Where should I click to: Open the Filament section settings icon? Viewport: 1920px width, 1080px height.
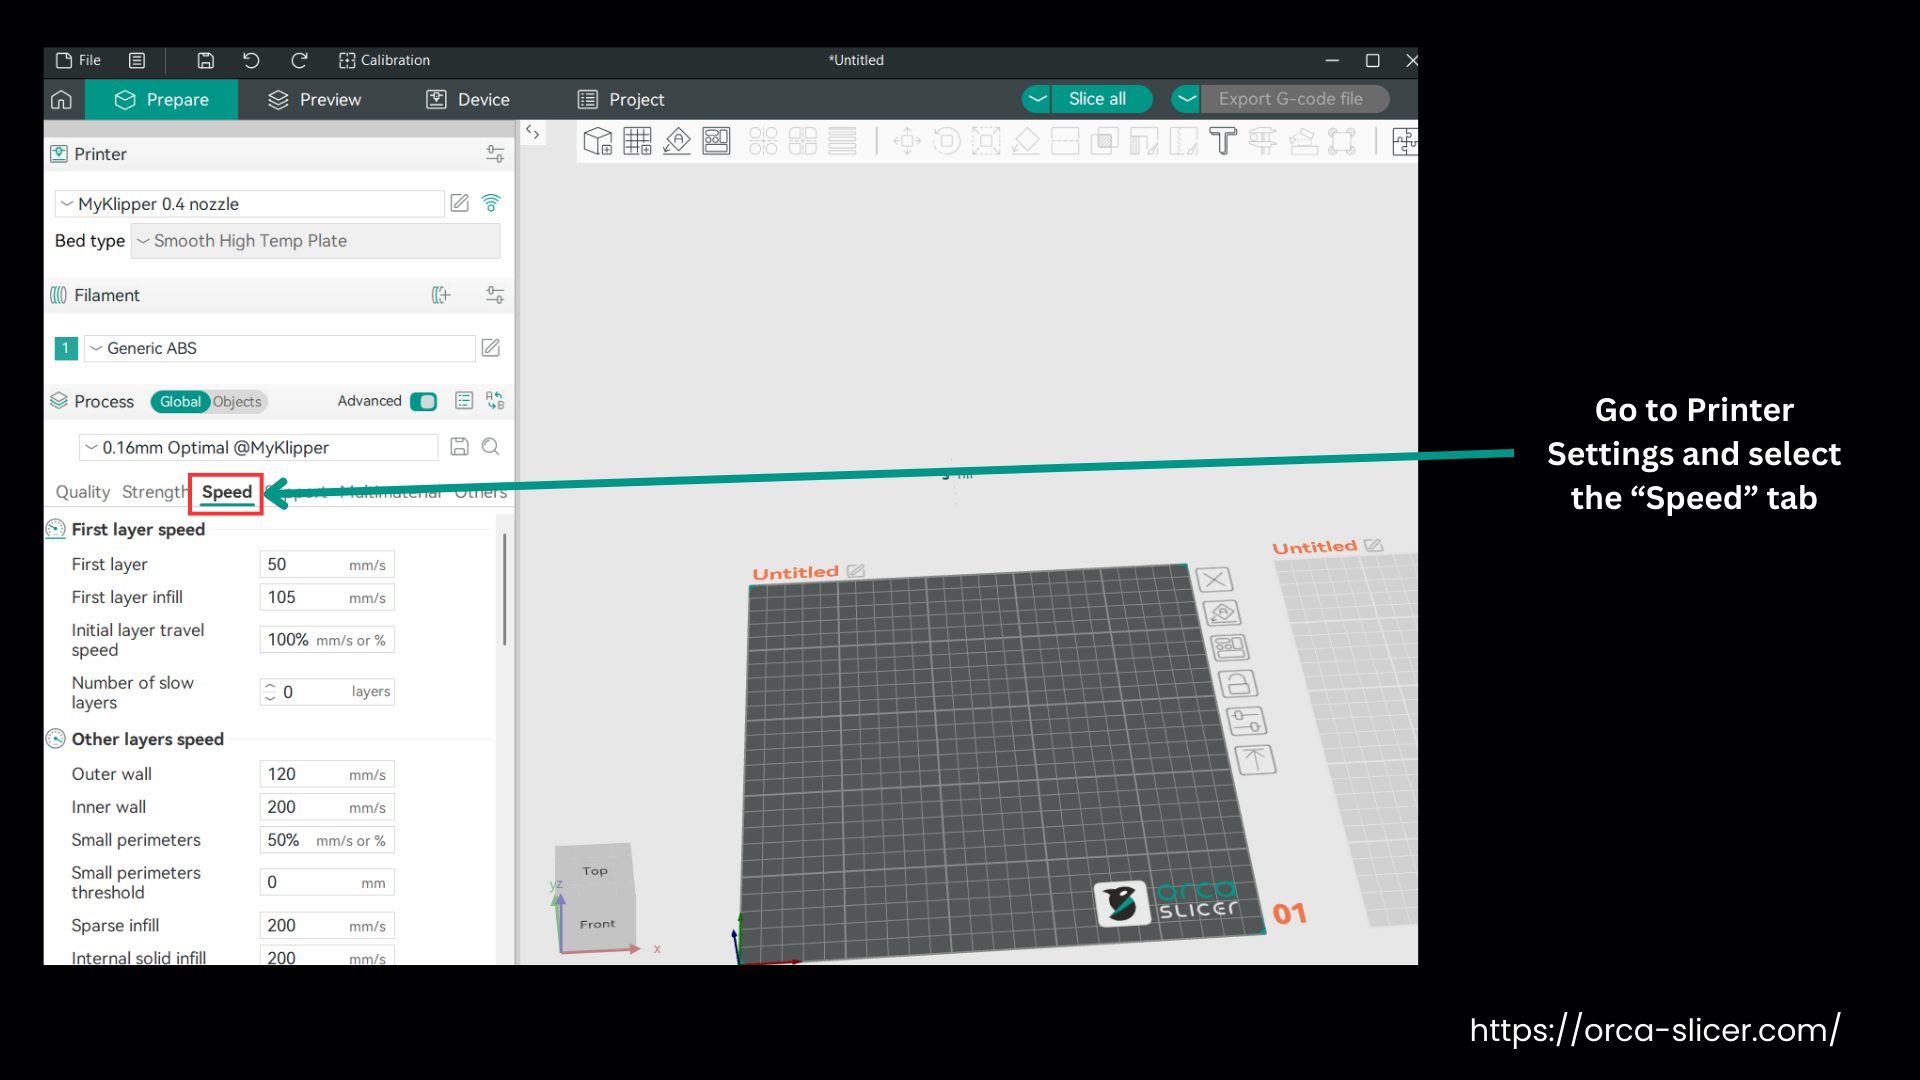495,295
